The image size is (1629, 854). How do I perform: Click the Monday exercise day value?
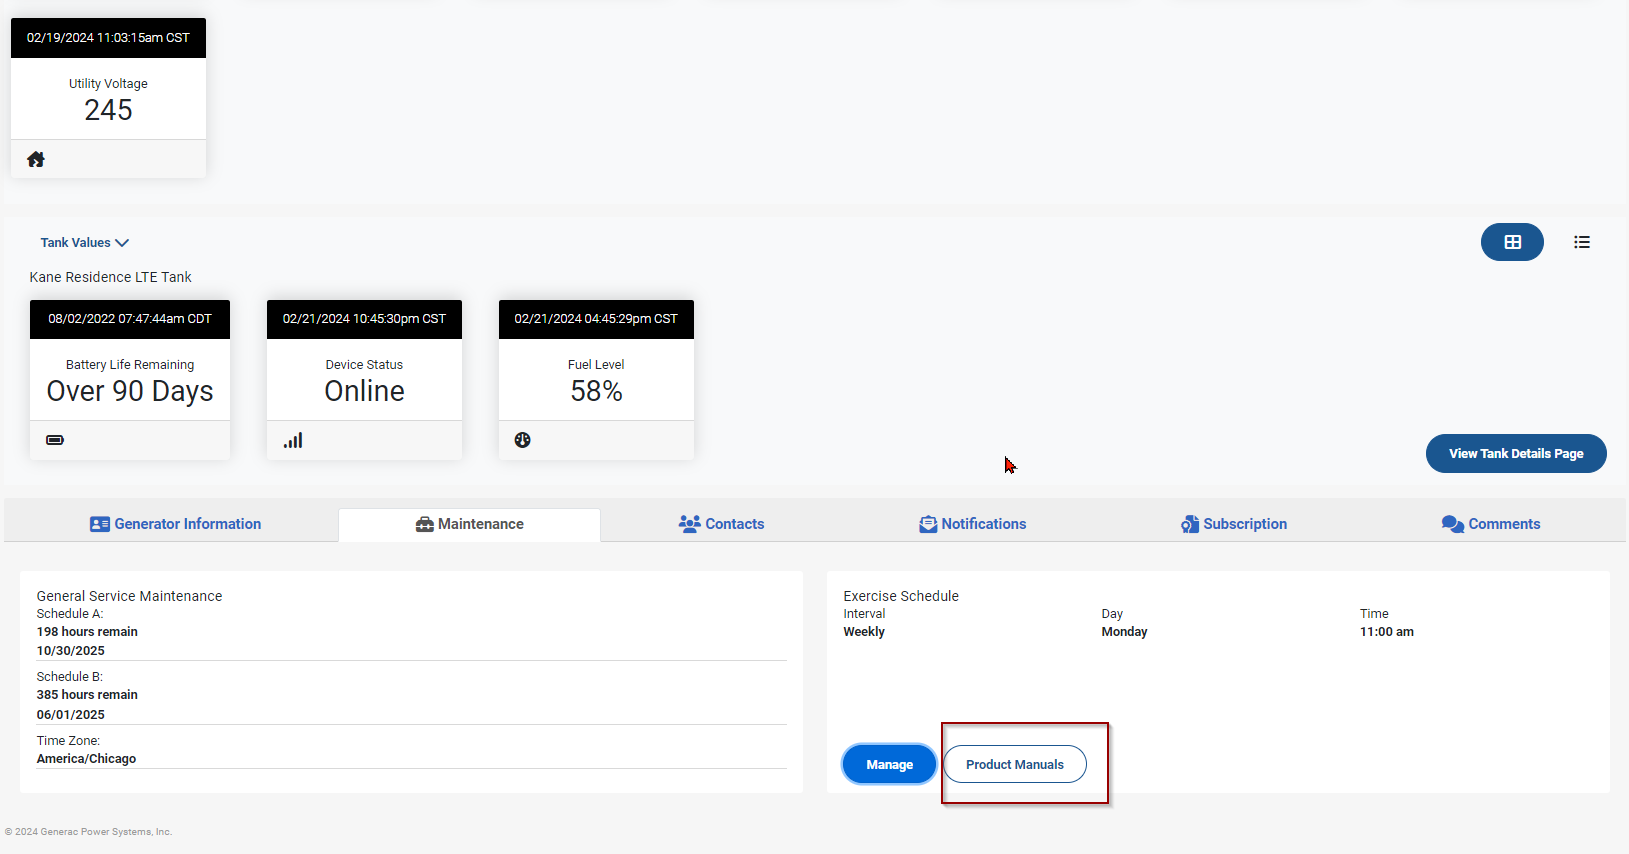1124,632
